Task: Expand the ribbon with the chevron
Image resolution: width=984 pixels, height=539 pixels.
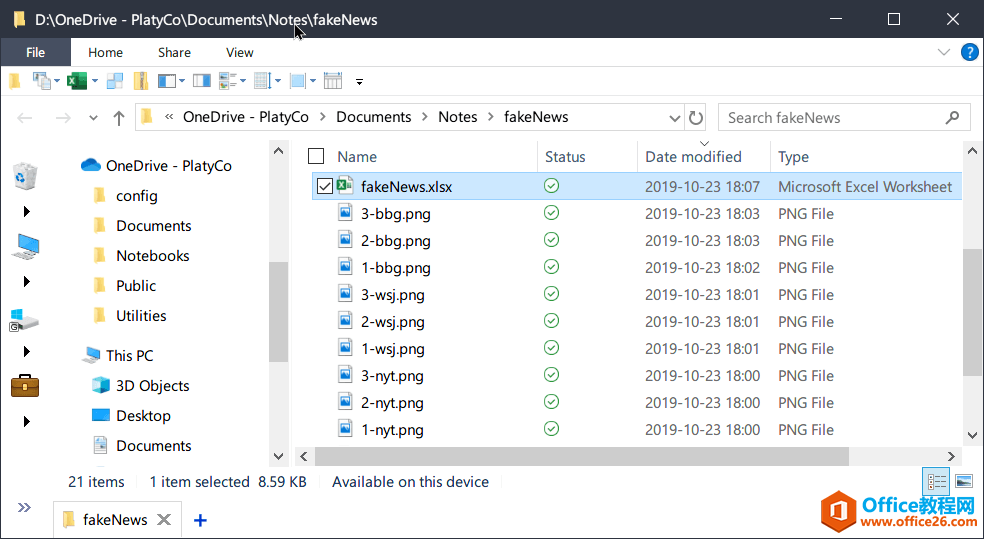Action: (943, 53)
